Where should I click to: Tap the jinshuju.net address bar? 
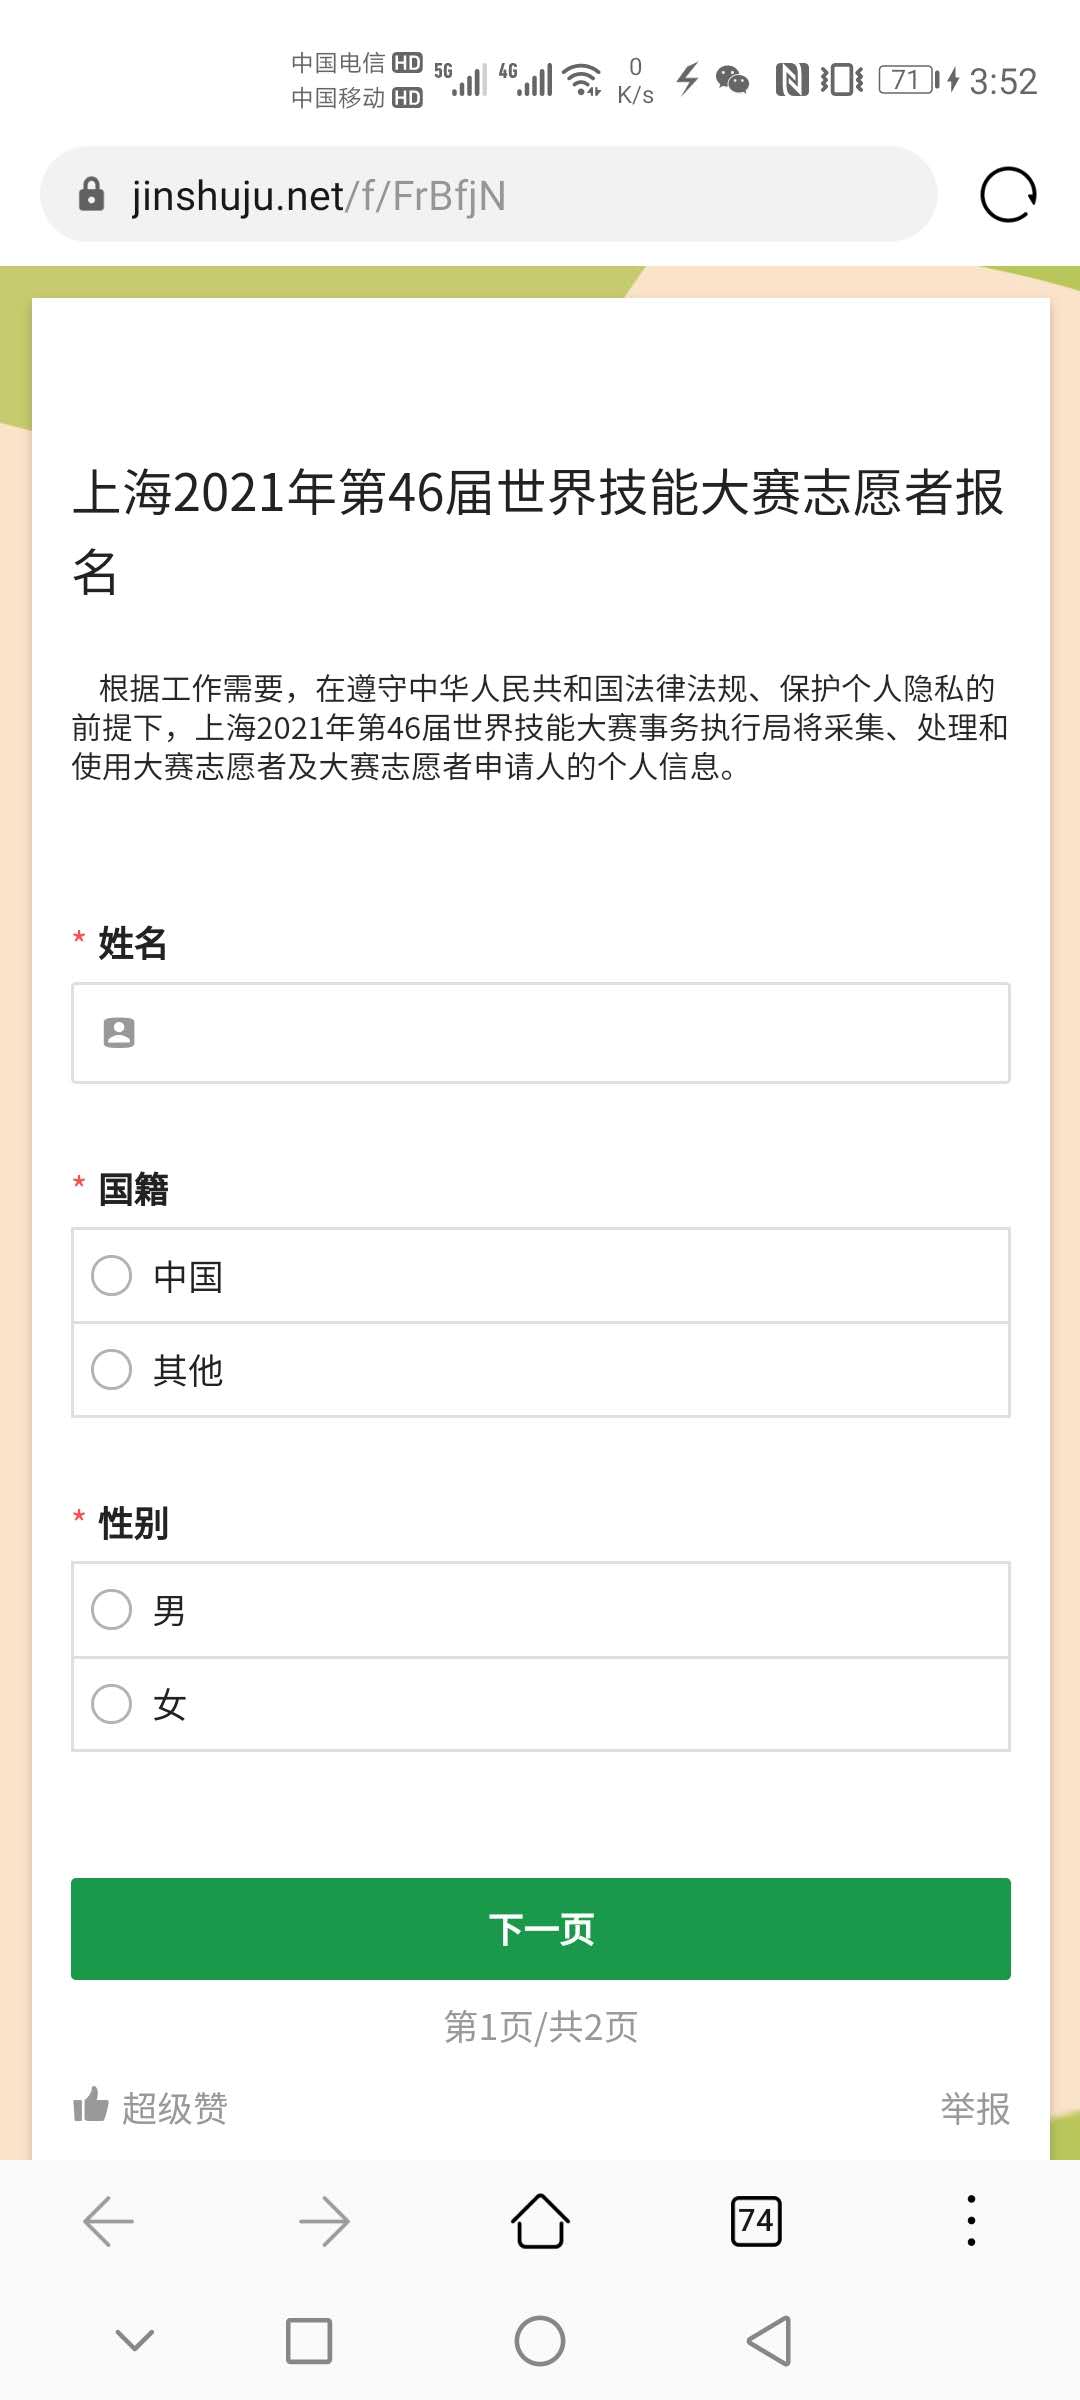pos(500,195)
